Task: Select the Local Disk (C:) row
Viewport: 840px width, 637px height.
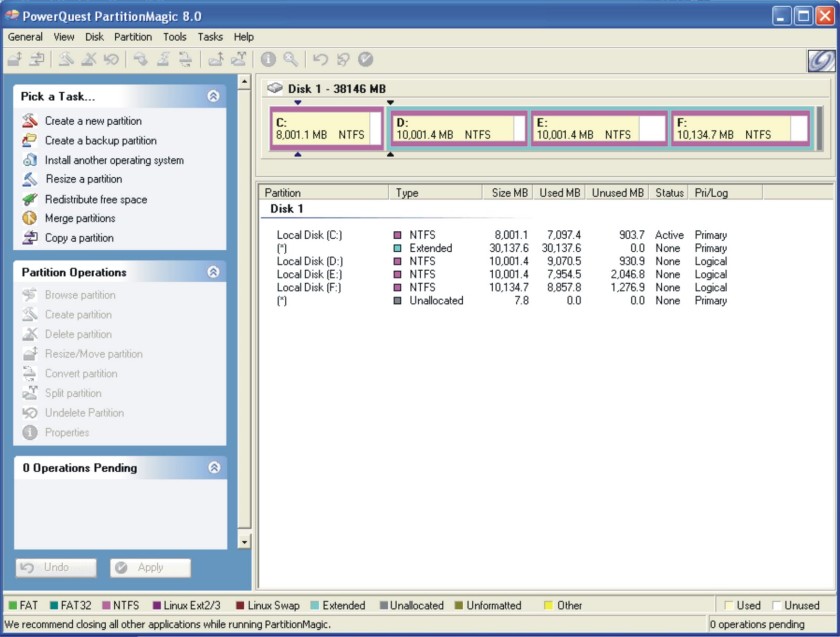Action: click(x=501, y=235)
